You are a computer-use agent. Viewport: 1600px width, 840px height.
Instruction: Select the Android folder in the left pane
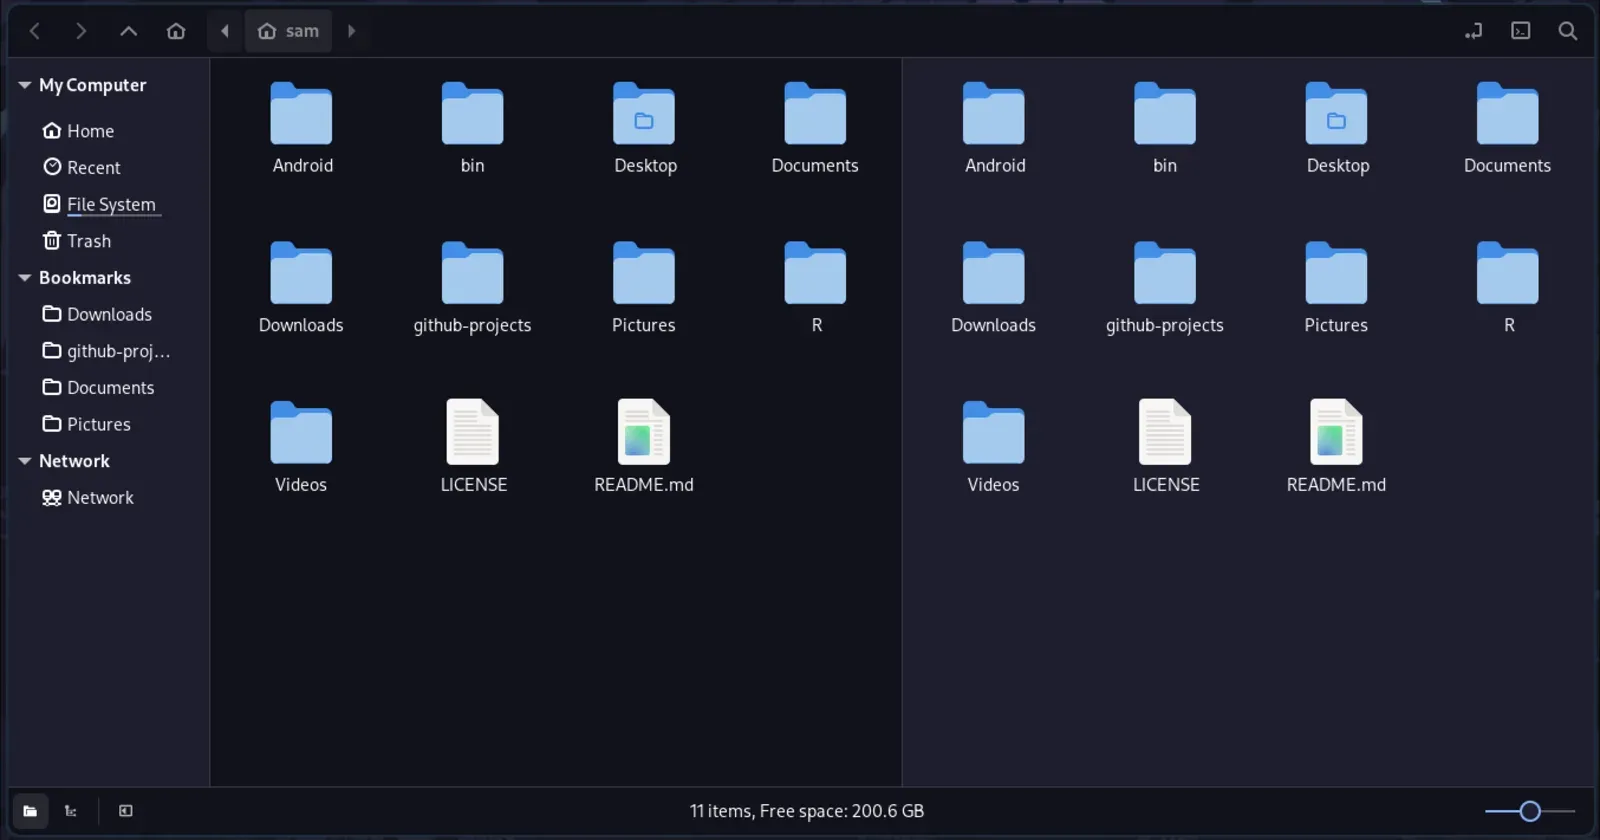301,128
